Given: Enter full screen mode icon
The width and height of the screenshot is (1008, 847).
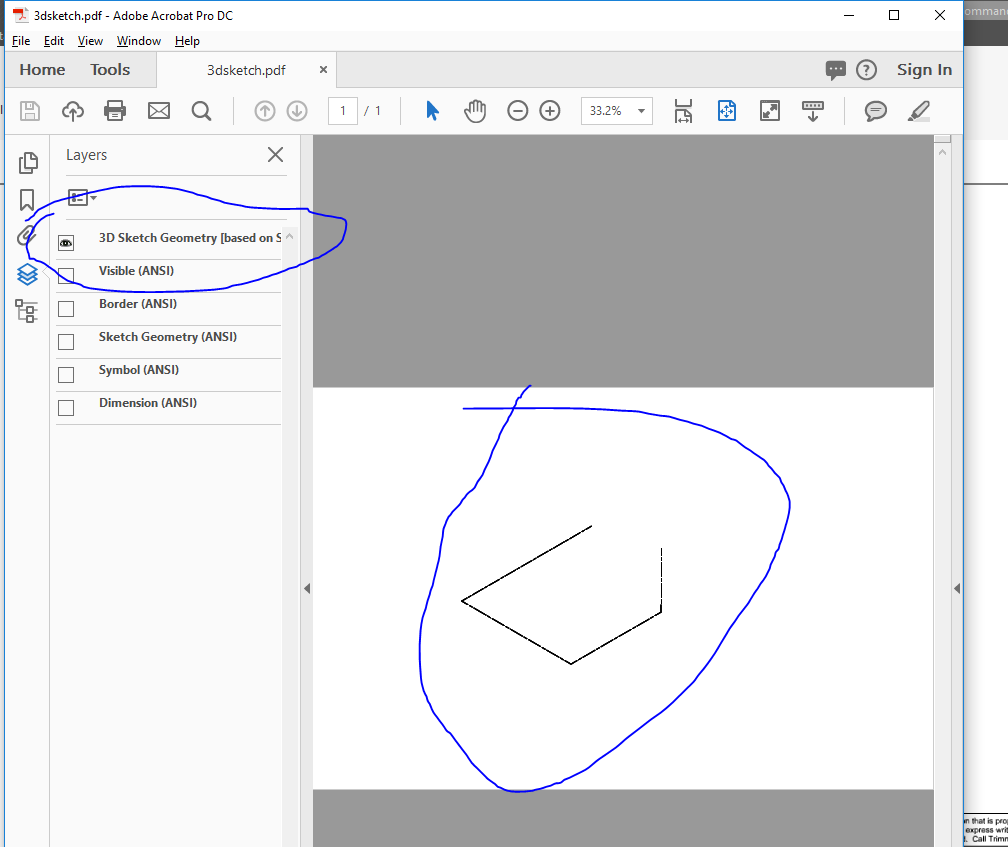Looking at the screenshot, I should 770,111.
